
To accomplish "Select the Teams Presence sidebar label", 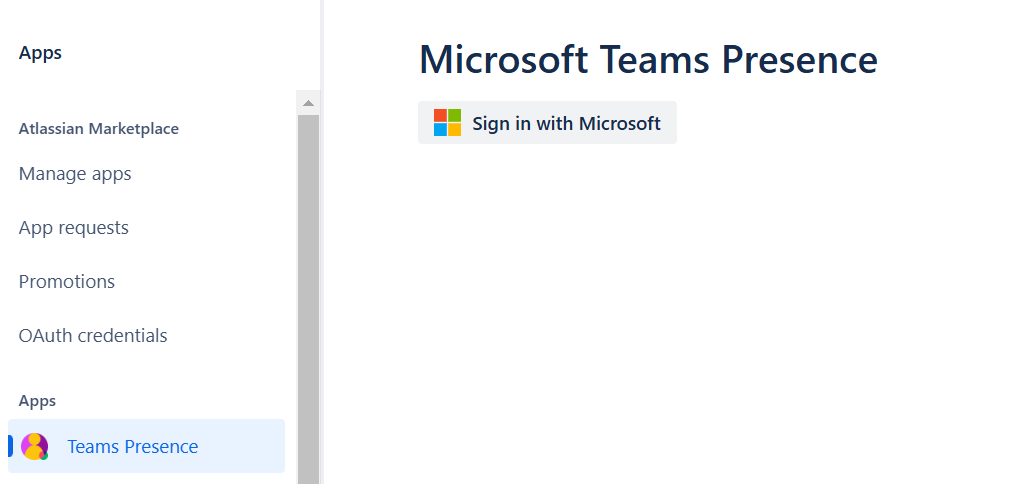I will (133, 447).
